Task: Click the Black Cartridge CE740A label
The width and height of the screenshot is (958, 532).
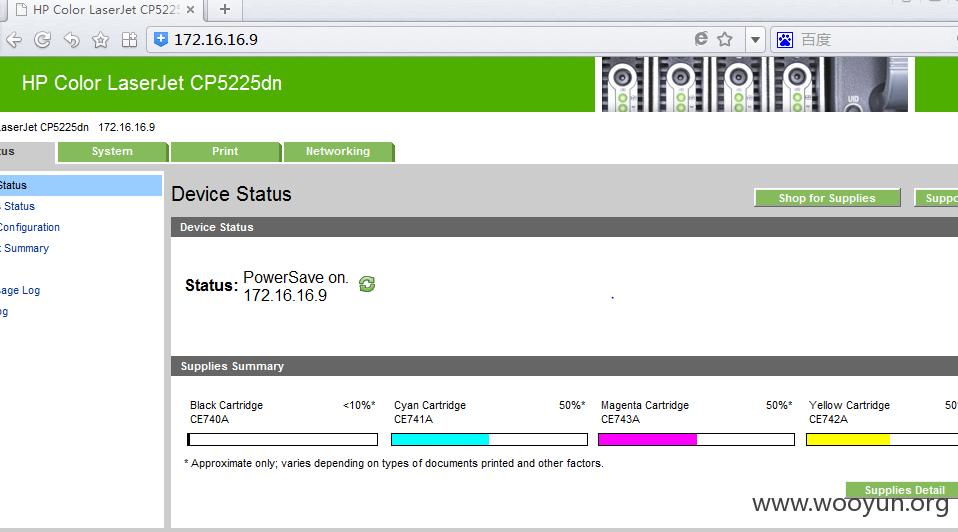Action: (x=227, y=412)
